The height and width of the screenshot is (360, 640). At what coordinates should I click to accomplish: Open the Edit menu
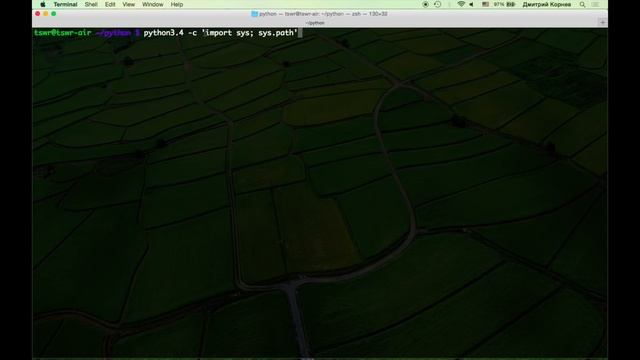pos(110,4)
